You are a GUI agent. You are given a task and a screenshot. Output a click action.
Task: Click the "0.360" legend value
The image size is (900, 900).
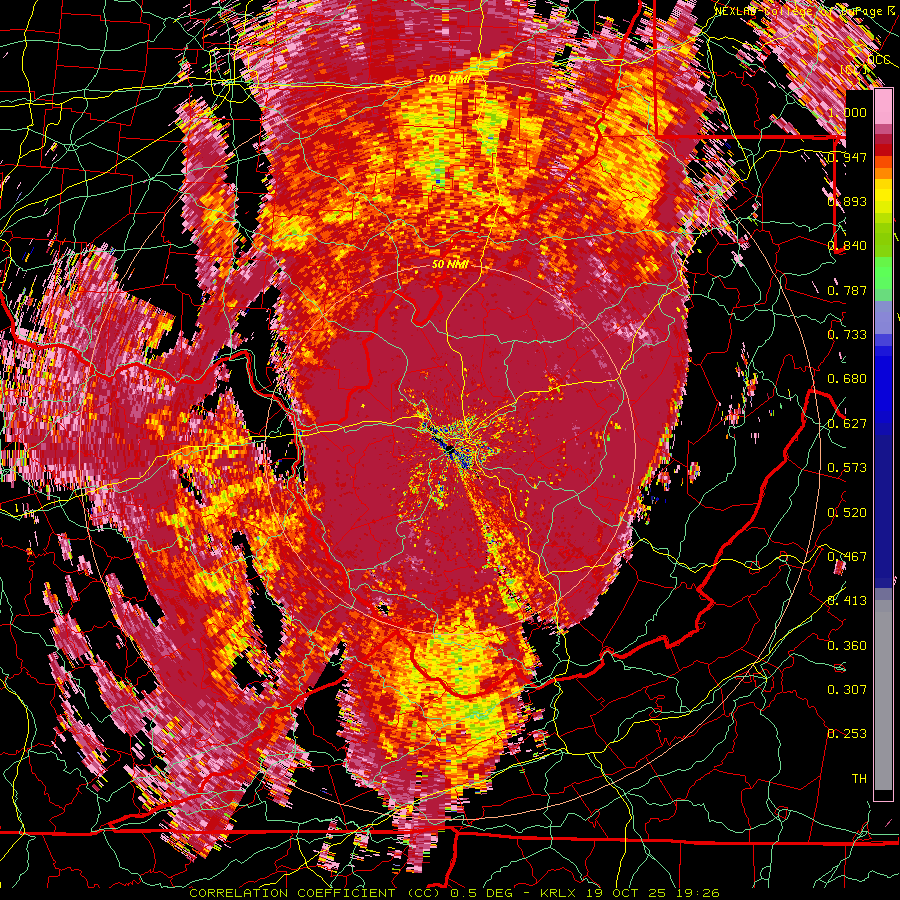pos(847,646)
